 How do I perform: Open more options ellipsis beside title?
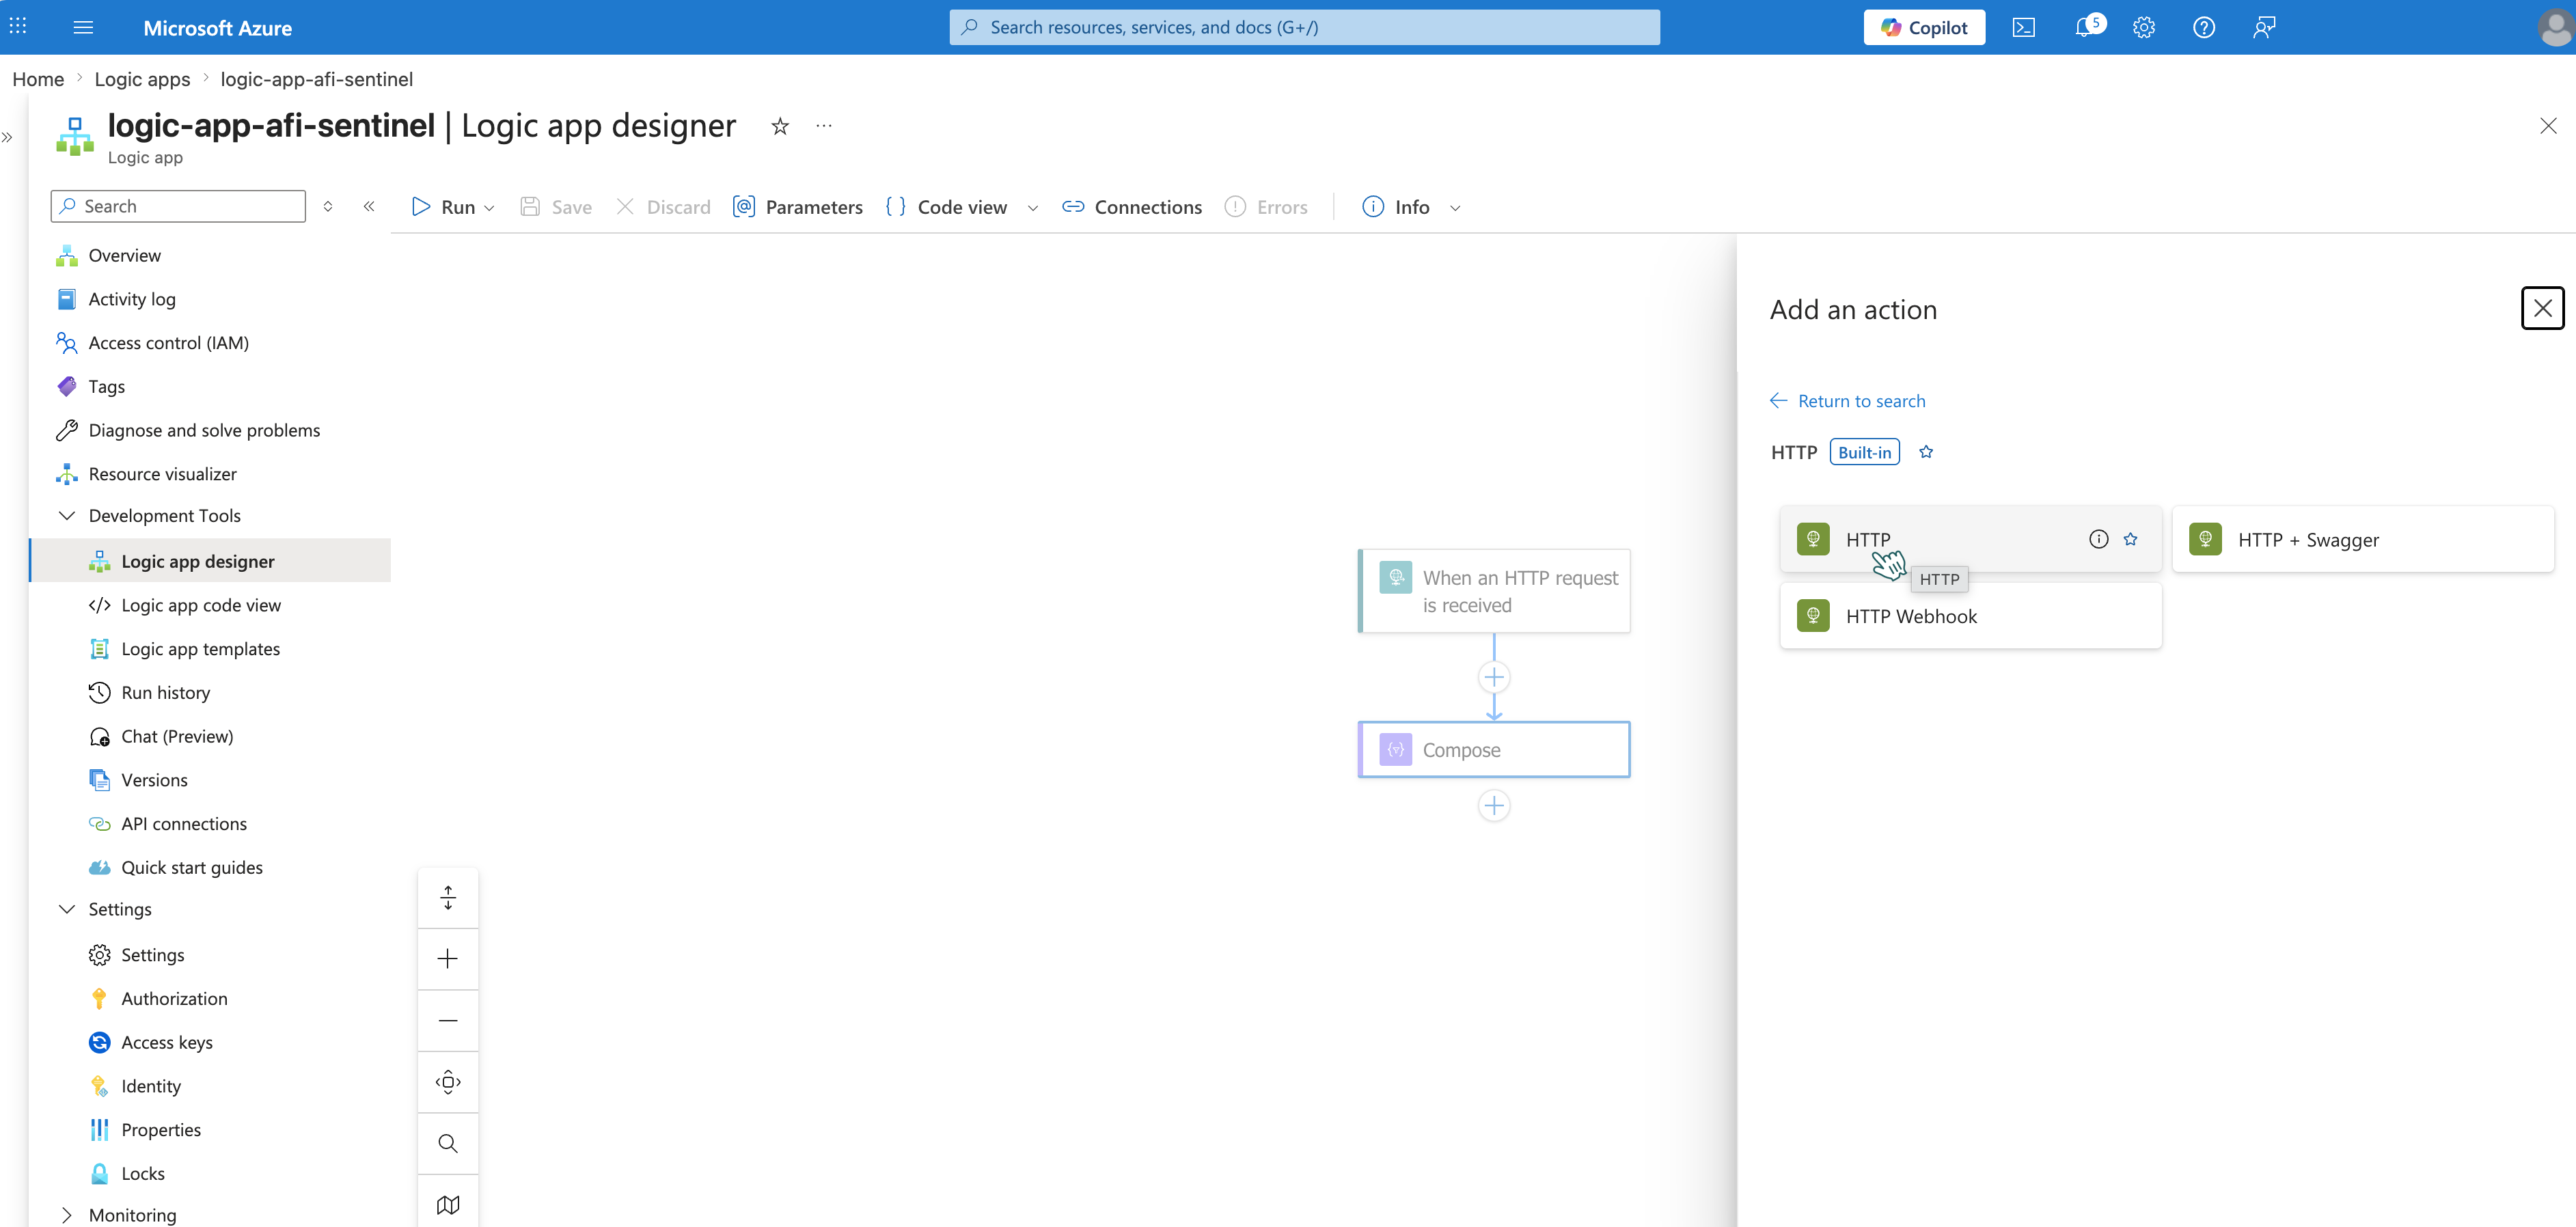[823, 126]
